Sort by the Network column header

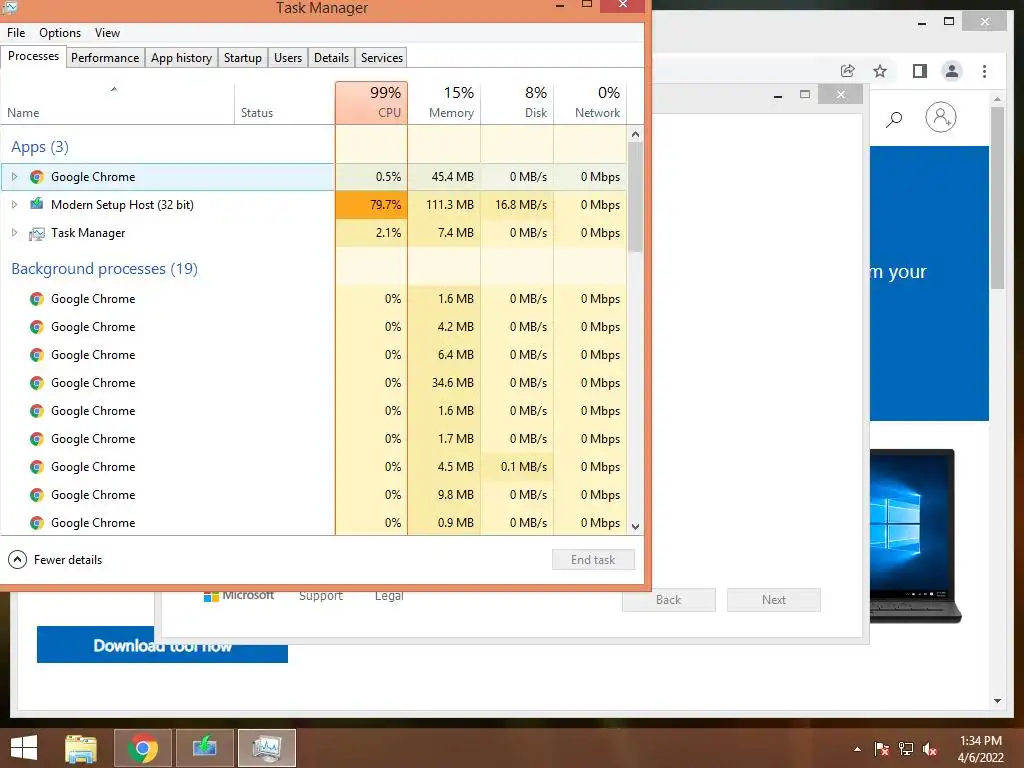click(x=590, y=103)
